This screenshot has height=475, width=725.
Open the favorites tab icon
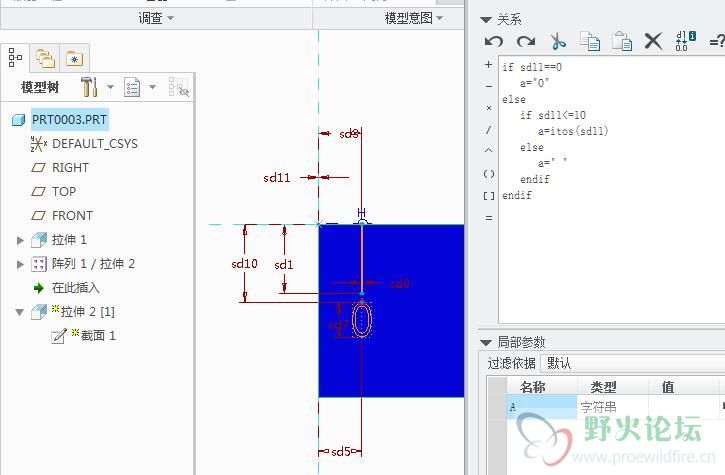point(74,59)
